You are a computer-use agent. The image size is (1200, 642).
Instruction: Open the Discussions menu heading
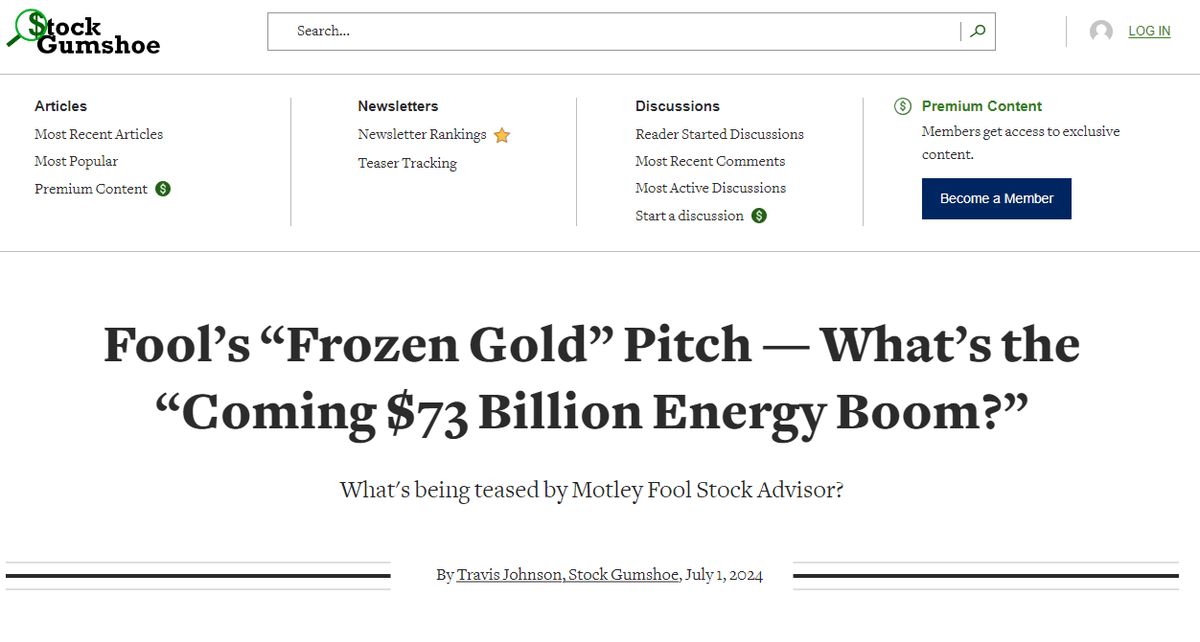pos(677,106)
